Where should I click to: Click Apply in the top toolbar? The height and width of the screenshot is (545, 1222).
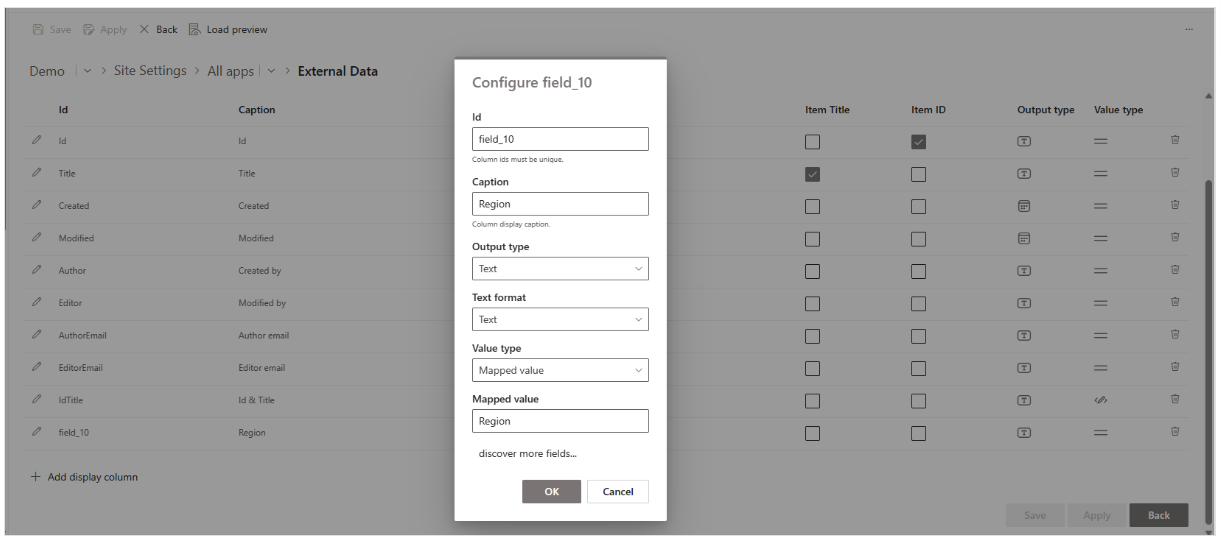pos(105,29)
